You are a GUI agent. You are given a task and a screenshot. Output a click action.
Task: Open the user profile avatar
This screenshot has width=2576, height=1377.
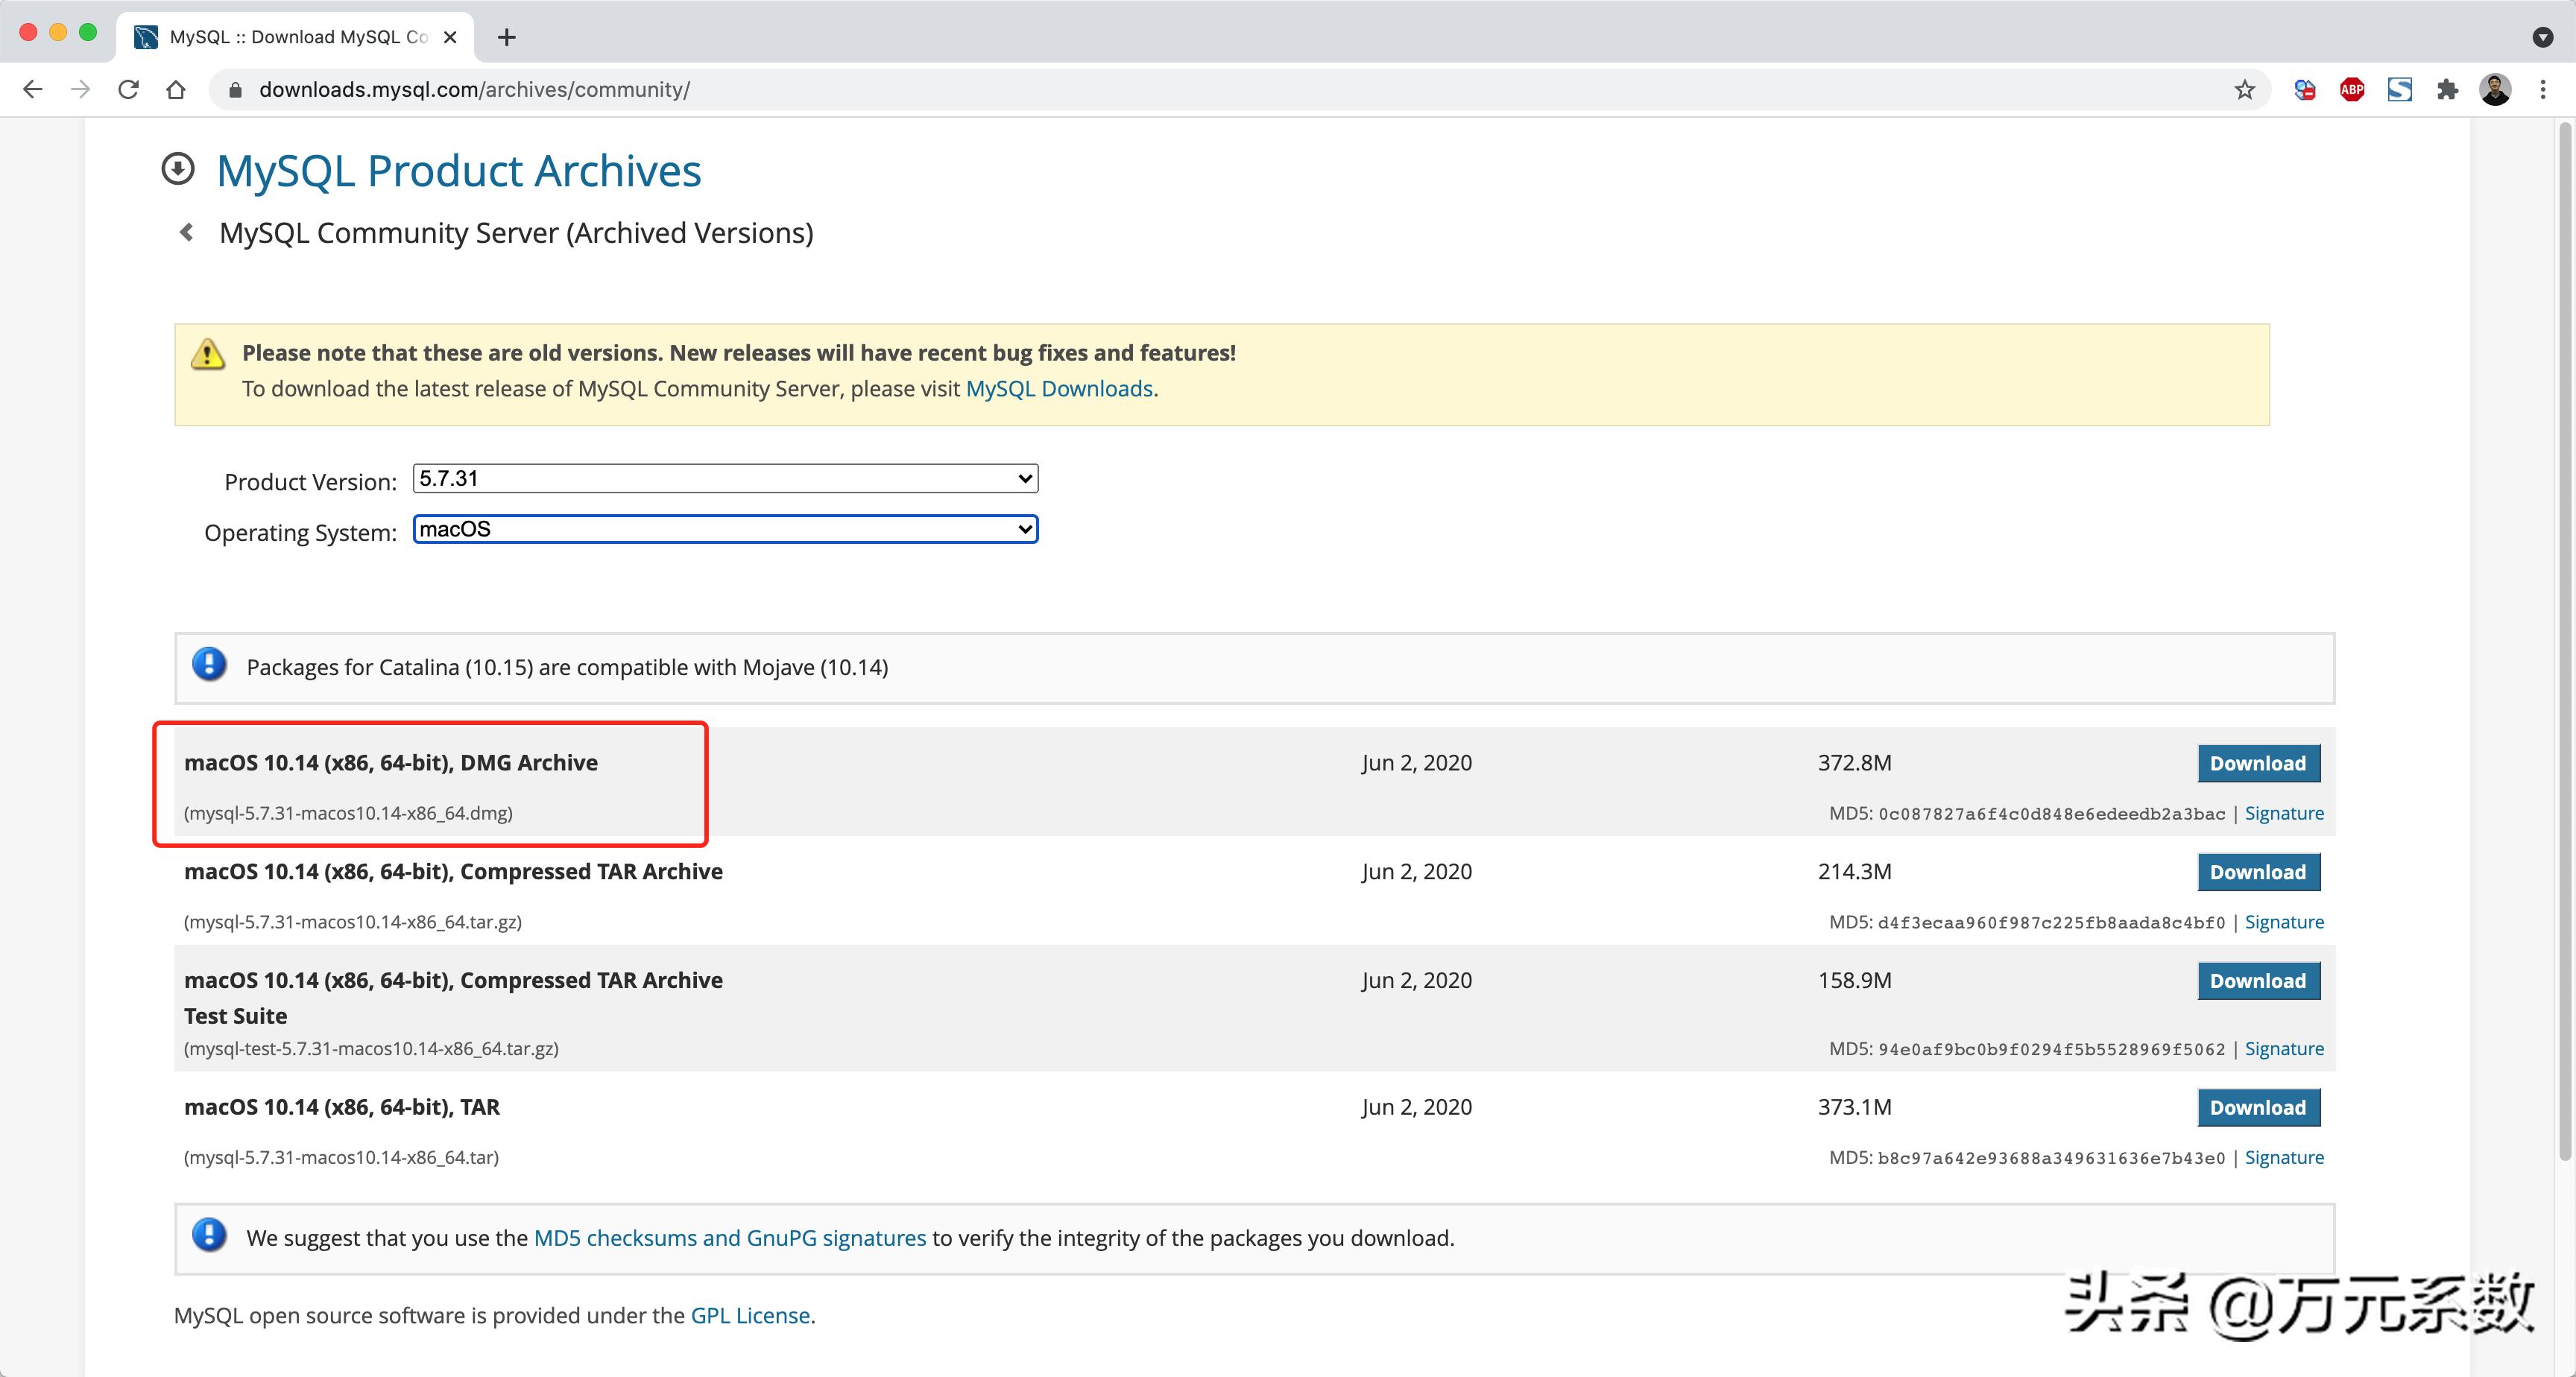pos(2495,90)
